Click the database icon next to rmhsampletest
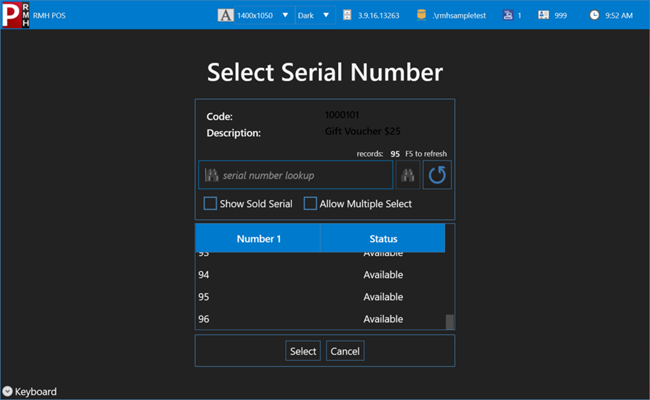The height and width of the screenshot is (400, 650). click(421, 15)
